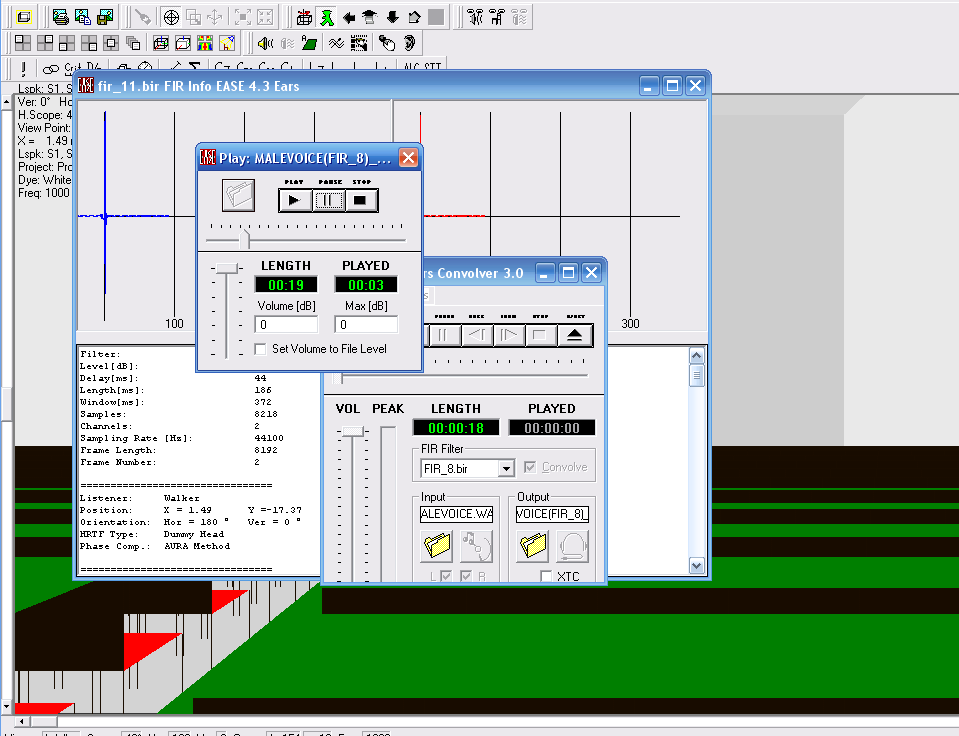959x736 pixels.
Task: Click the Output file name field
Action: click(x=552, y=514)
